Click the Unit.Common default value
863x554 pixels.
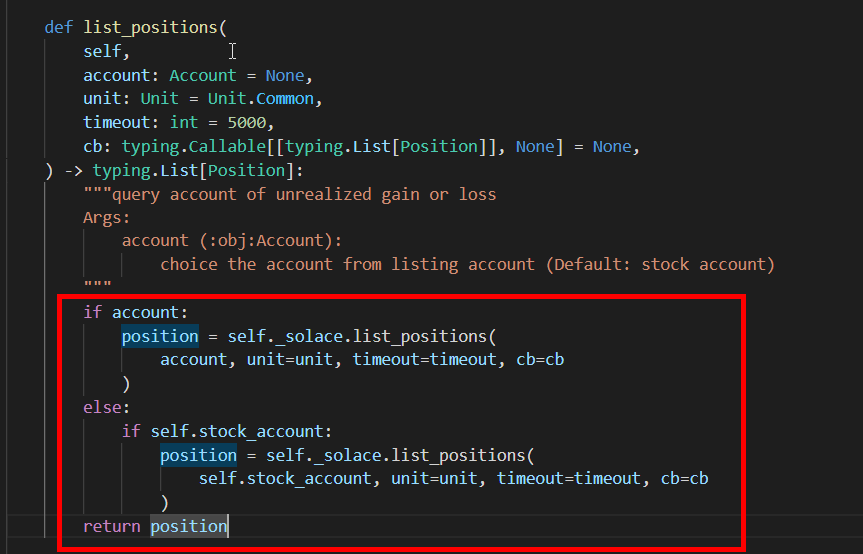point(261,98)
